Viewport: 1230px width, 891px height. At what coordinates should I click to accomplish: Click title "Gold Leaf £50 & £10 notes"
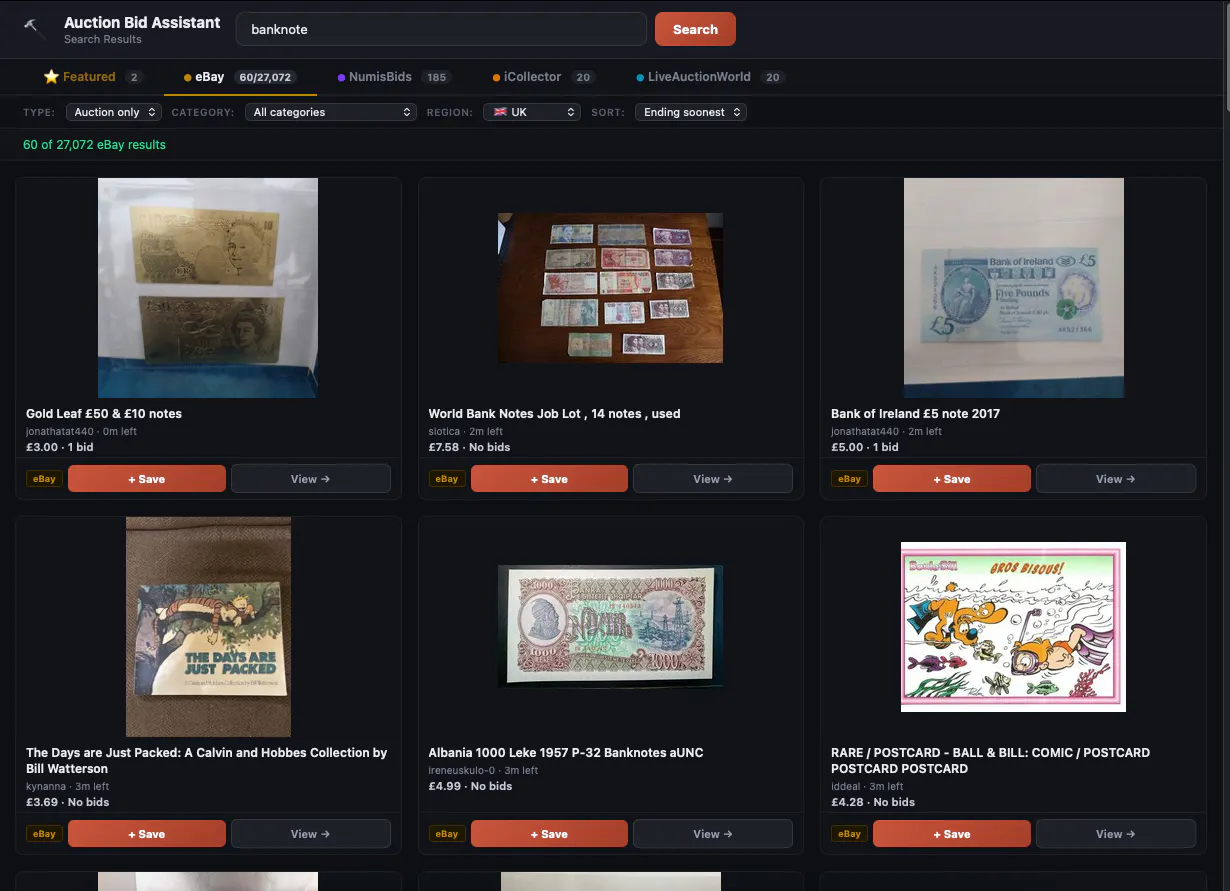pyautogui.click(x=104, y=414)
